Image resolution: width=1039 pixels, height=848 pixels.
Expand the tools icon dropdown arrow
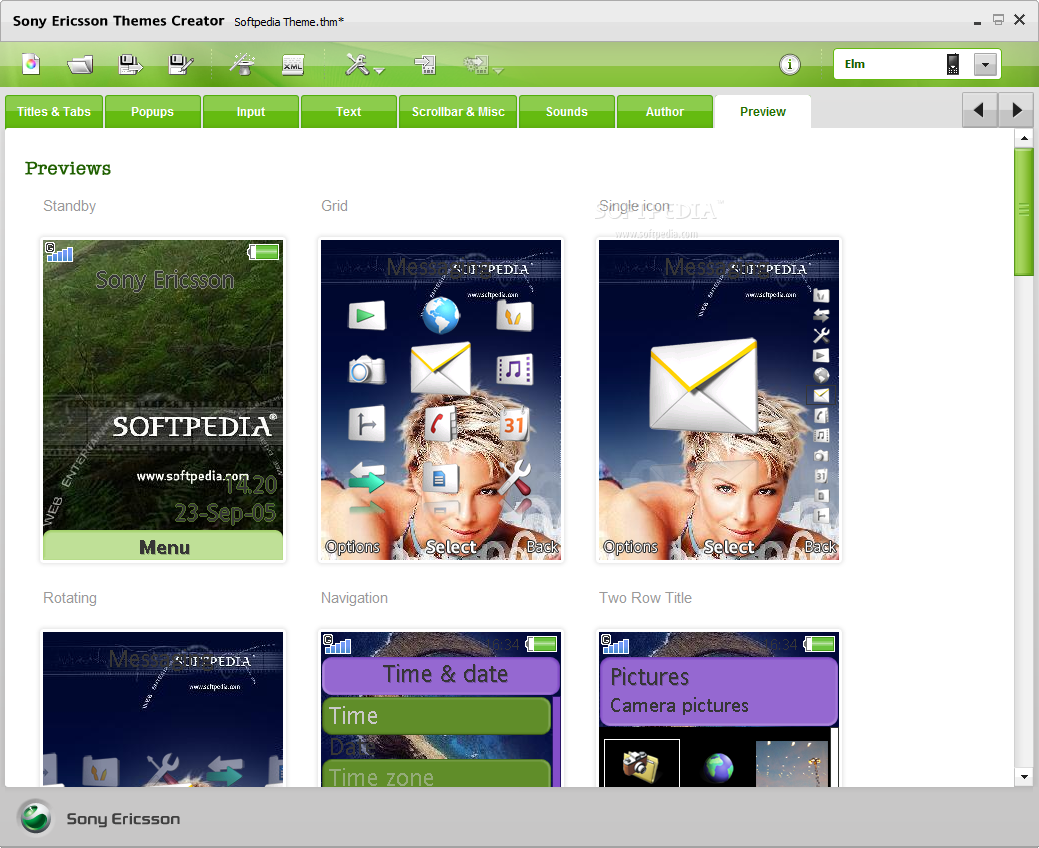[379, 70]
